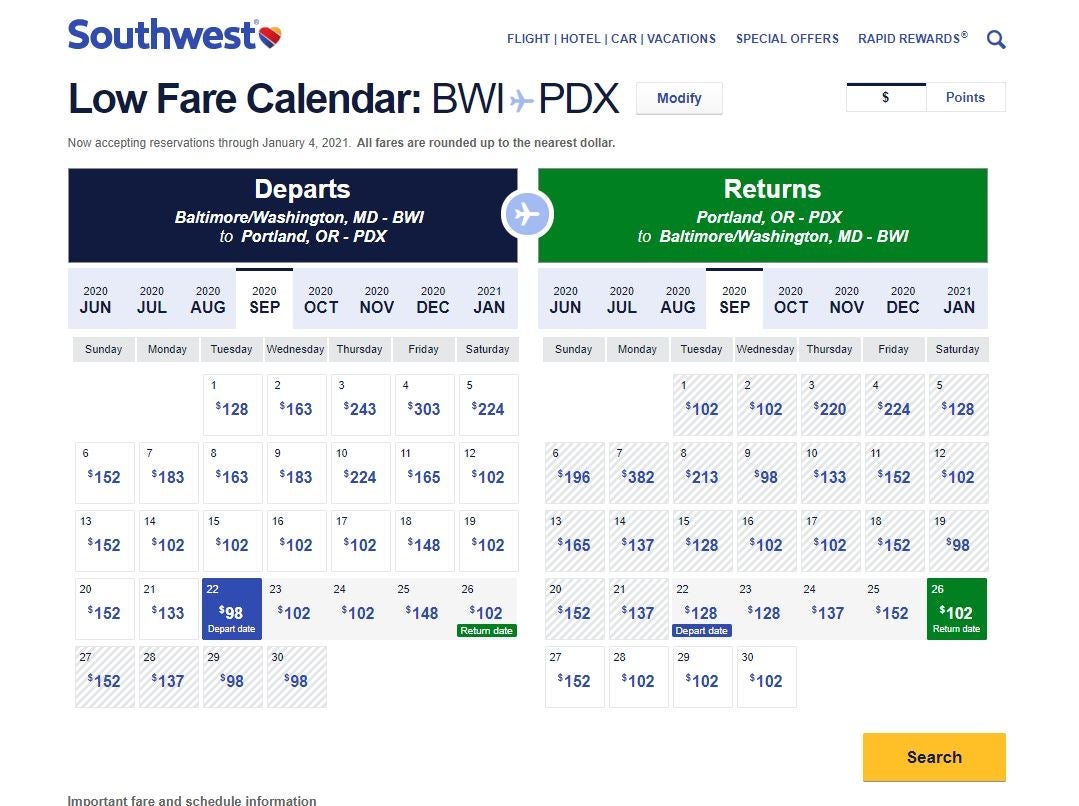
Task: Open Rapid Rewards menu
Action: tap(912, 39)
